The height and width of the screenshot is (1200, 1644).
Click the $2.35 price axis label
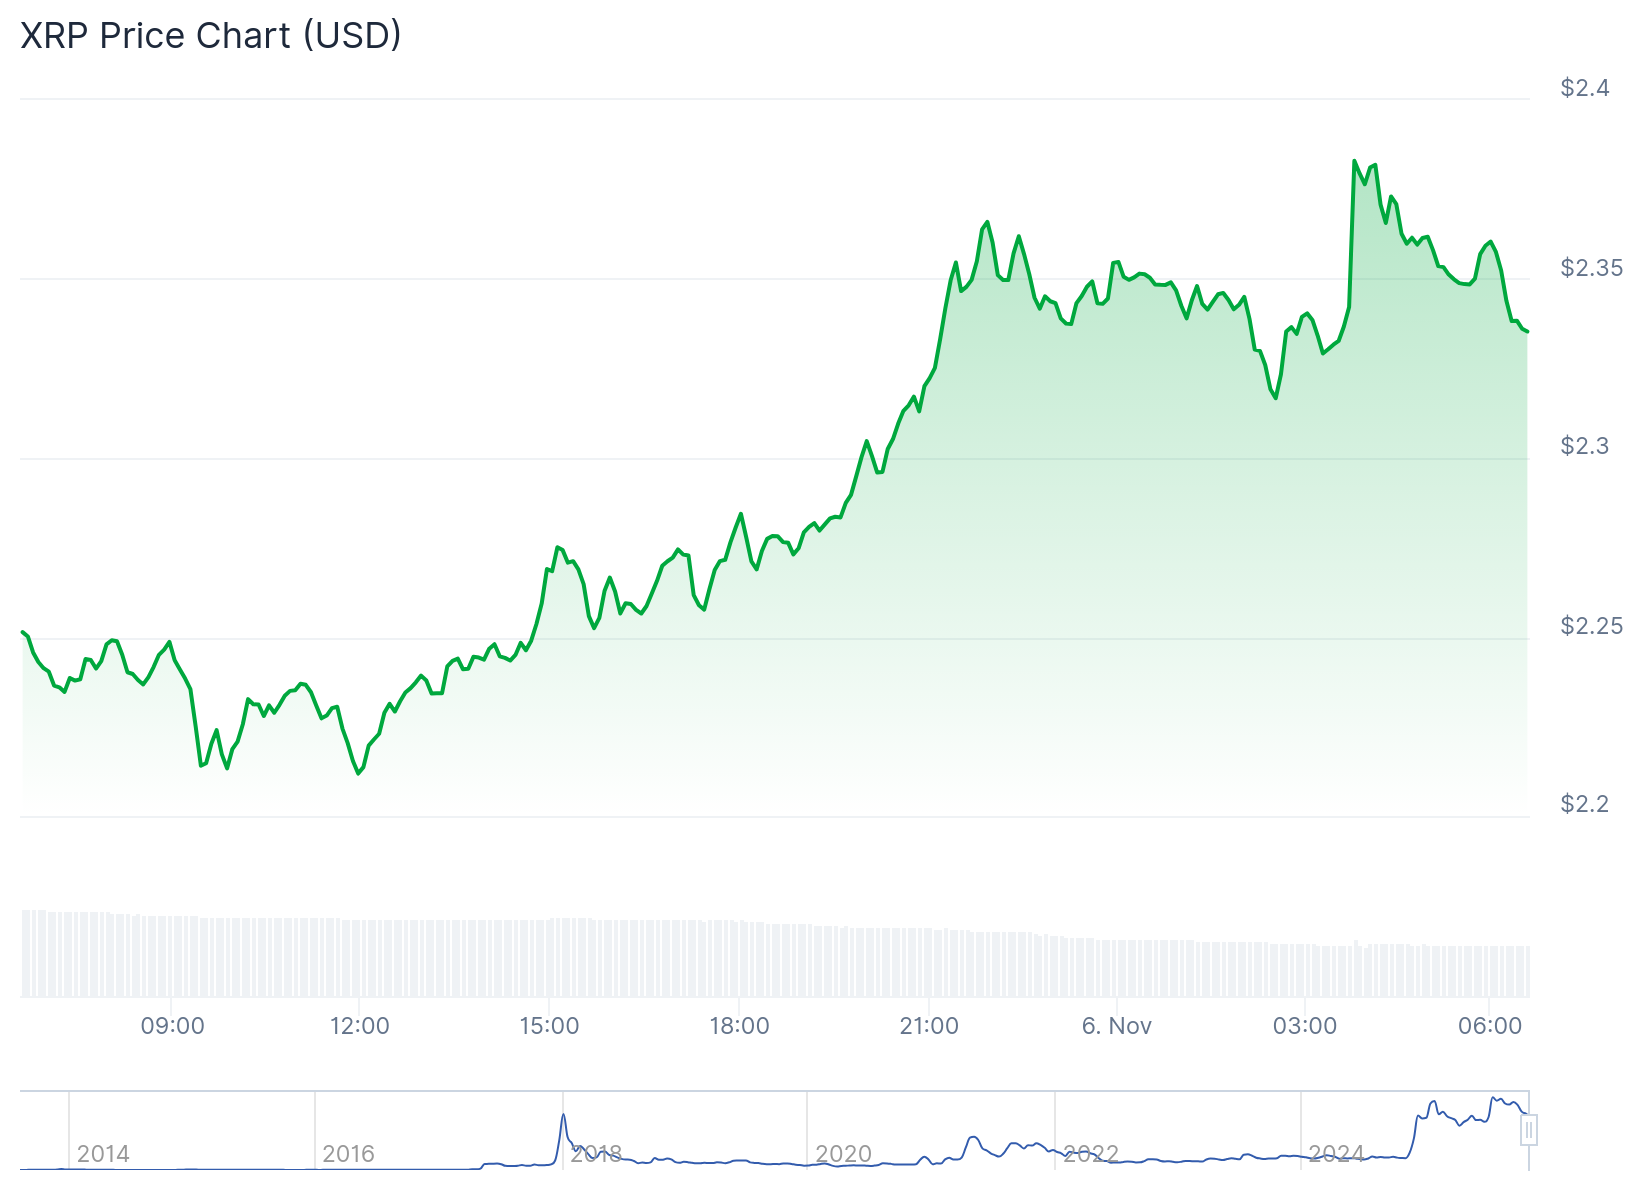click(1591, 268)
